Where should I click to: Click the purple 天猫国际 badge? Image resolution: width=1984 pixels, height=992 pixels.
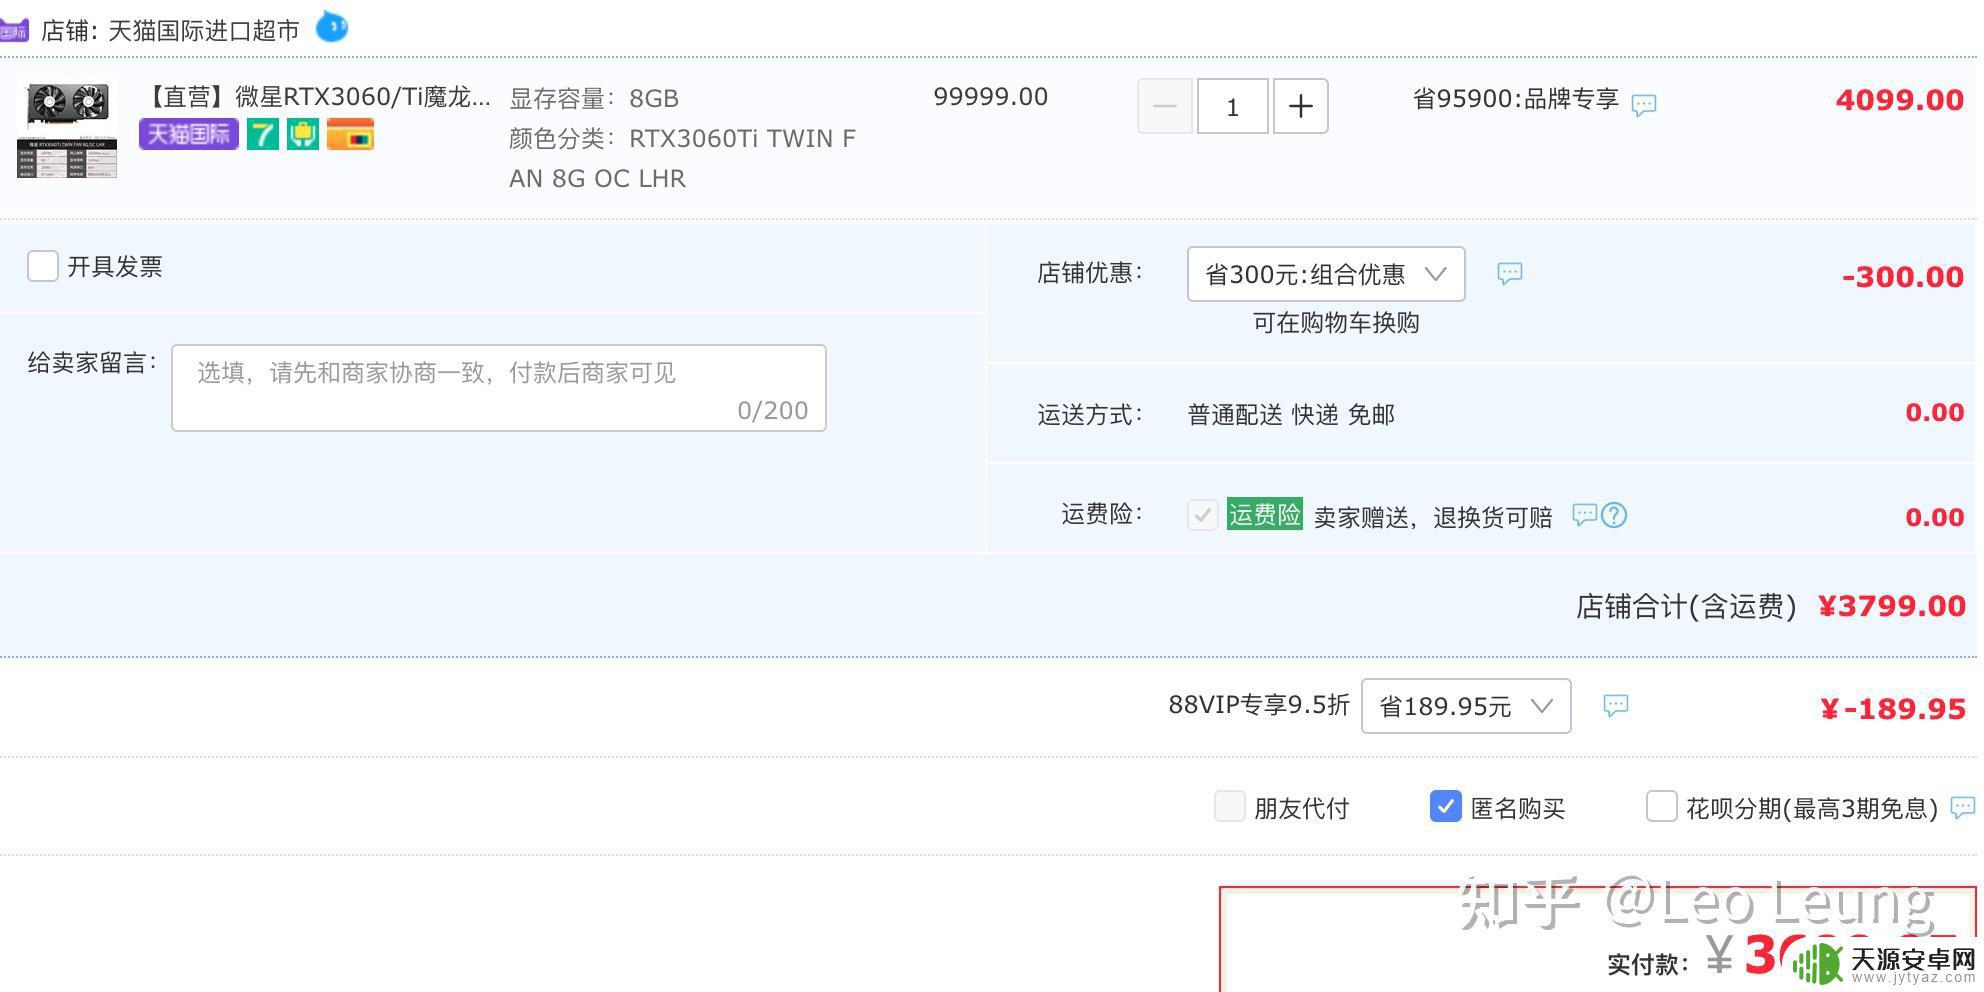coord(188,134)
